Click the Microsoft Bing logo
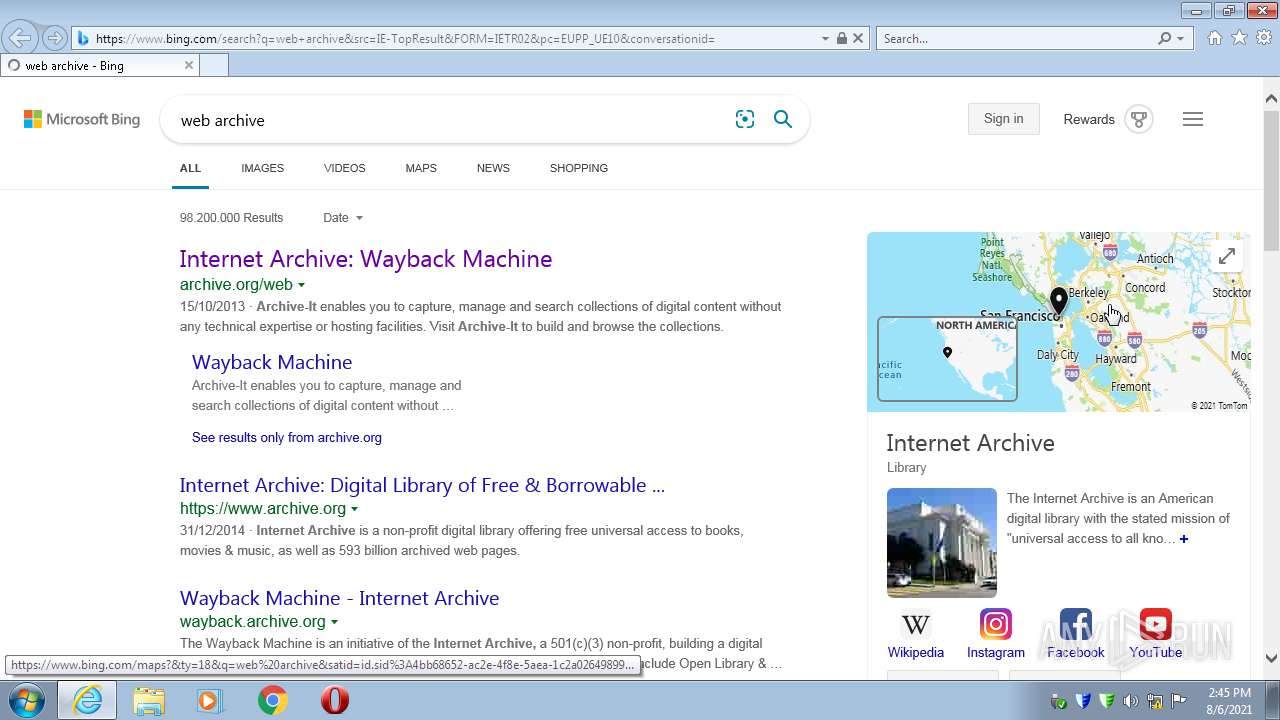 82,119
